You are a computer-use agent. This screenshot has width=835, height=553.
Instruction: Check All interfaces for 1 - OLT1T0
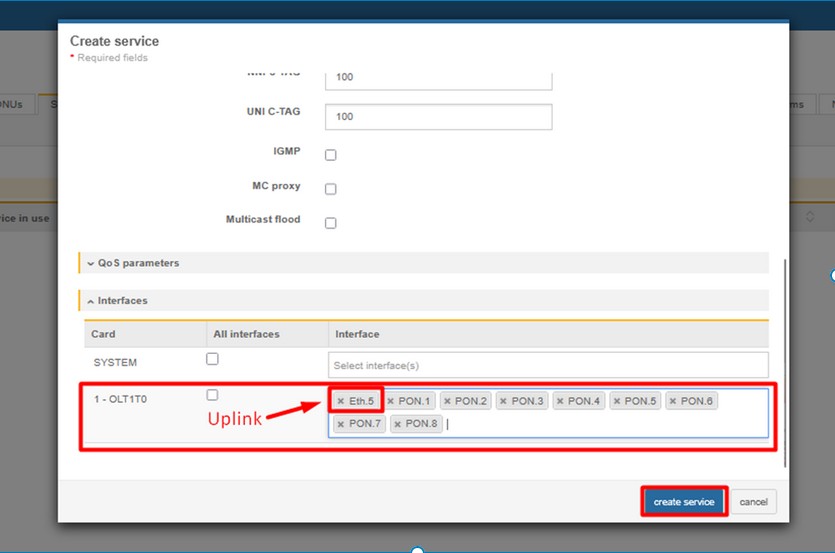pyautogui.click(x=212, y=395)
